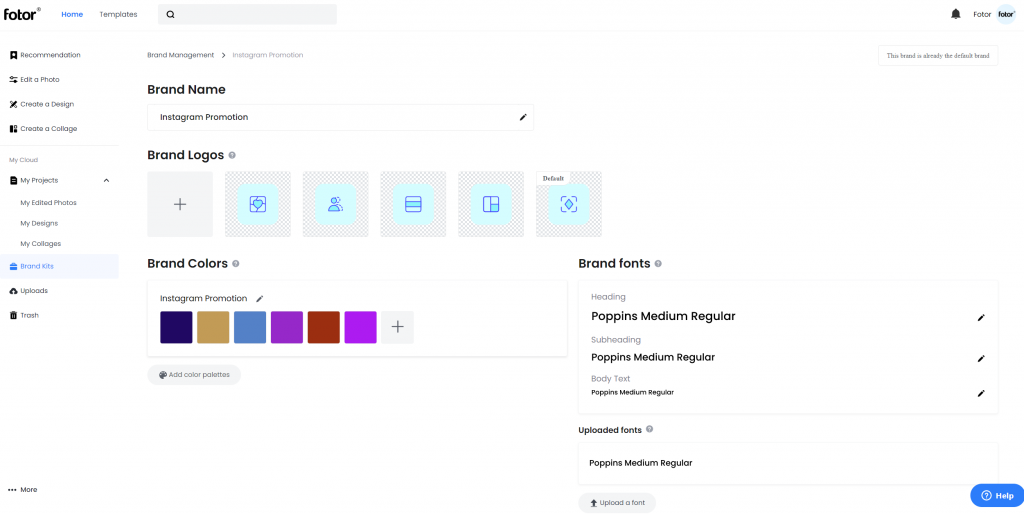Expand the More menu in sidebar

click(x=23, y=489)
